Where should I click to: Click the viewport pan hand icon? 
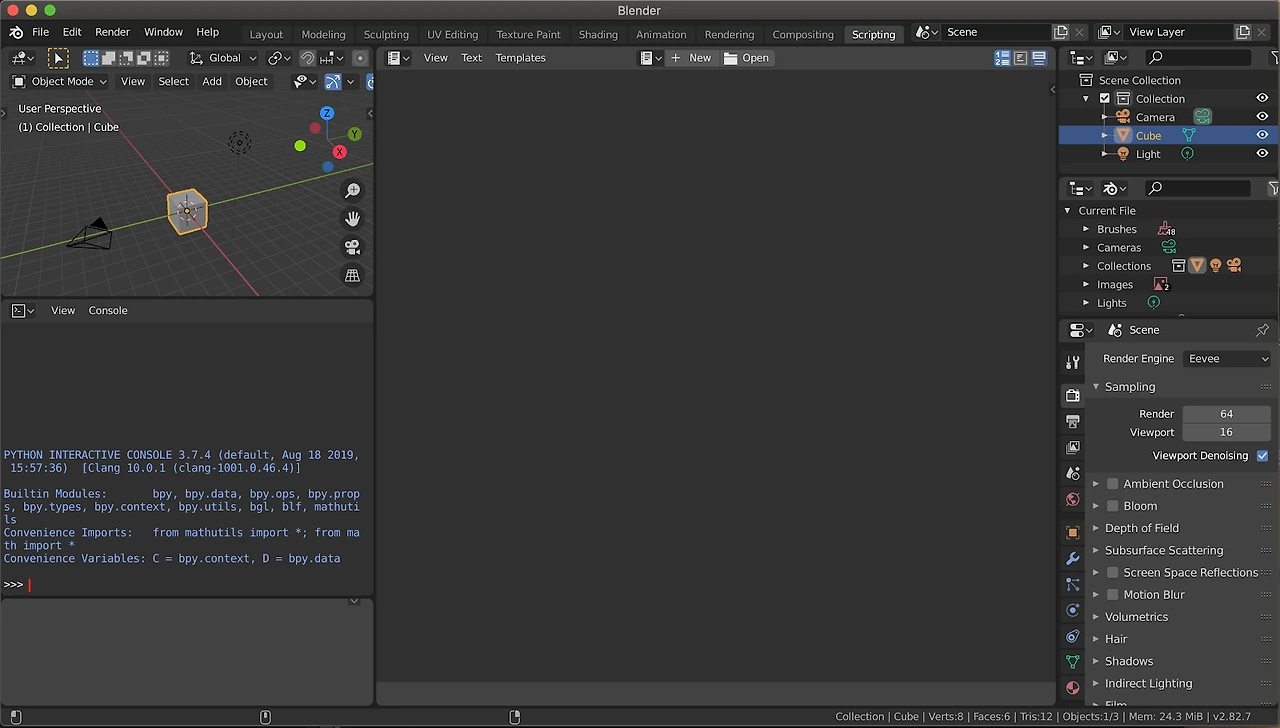click(x=352, y=218)
